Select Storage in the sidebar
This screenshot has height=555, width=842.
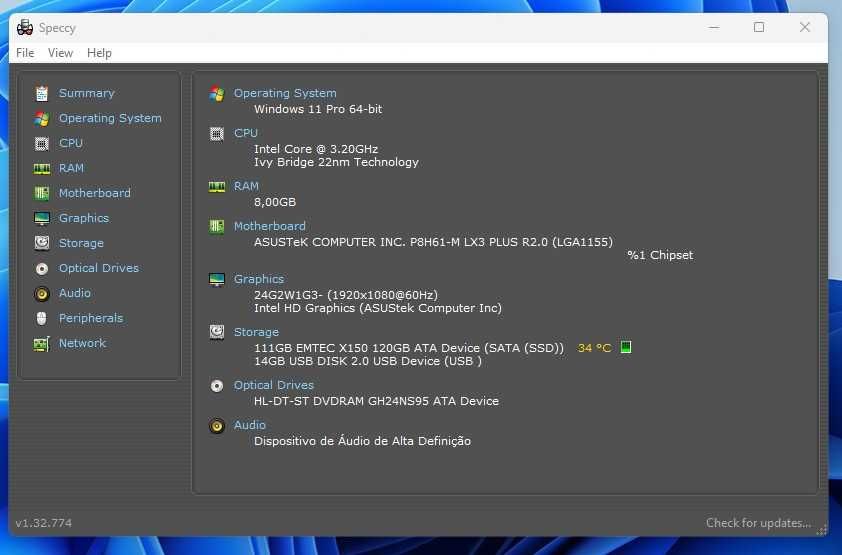click(x=81, y=243)
